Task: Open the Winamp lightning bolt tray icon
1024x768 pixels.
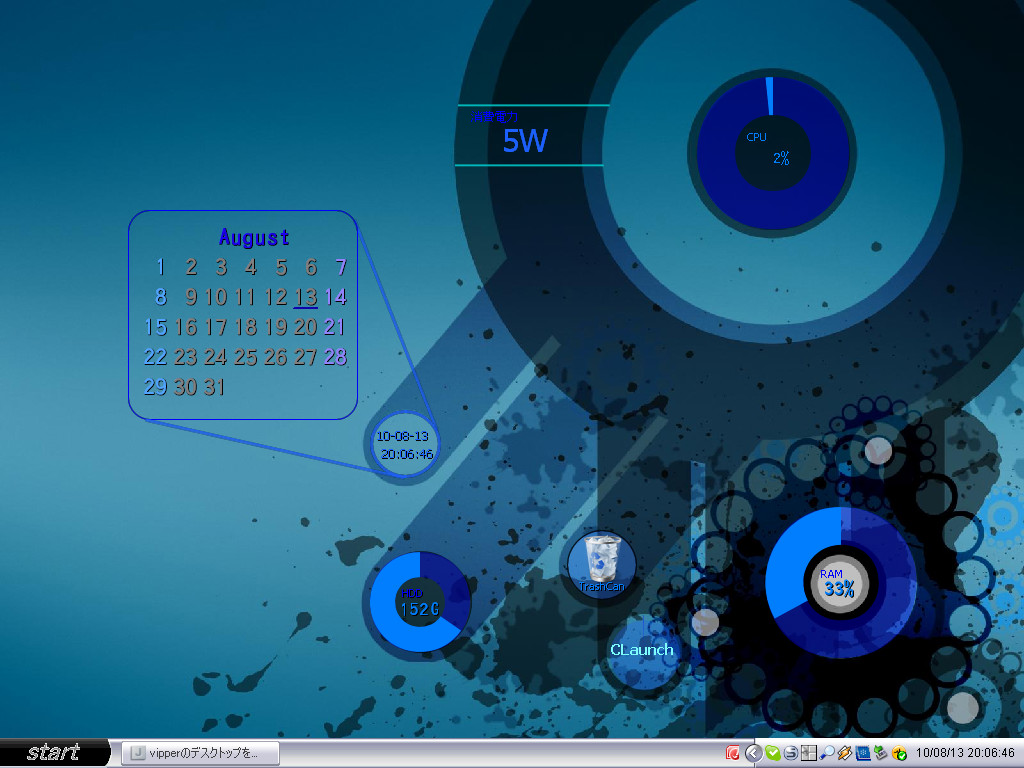Action: tap(845, 753)
